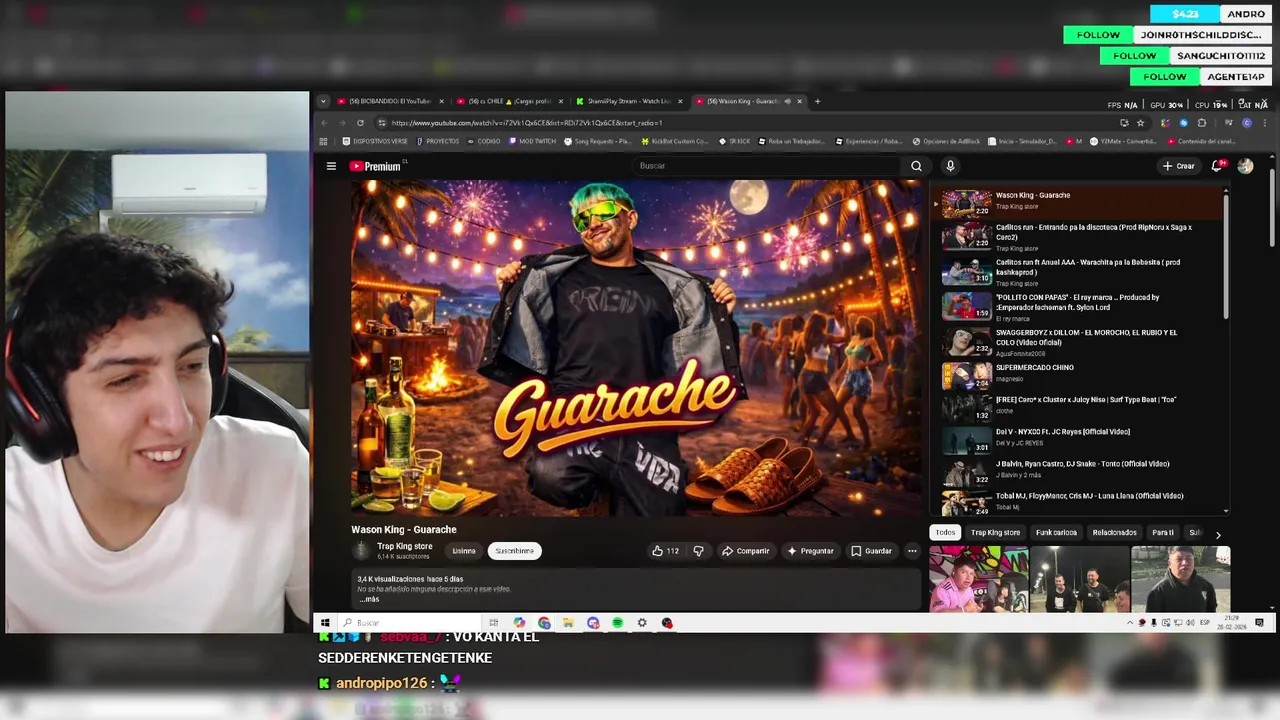Select the Todos filter chip
Screen dimensions: 1280x720
click(x=945, y=533)
